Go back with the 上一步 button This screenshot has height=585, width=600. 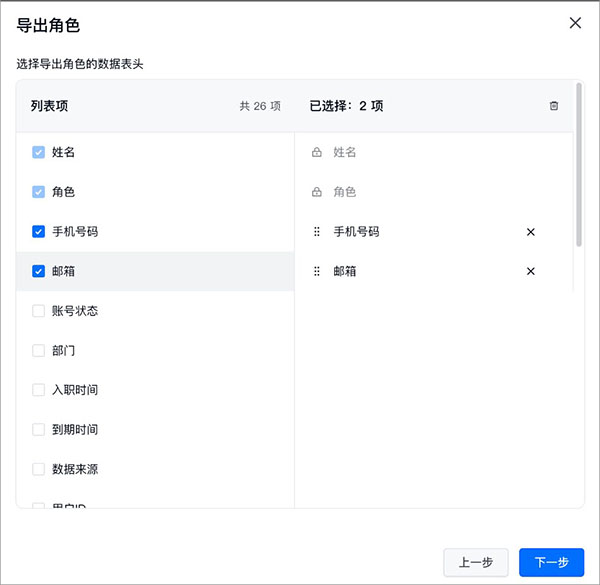click(x=476, y=562)
